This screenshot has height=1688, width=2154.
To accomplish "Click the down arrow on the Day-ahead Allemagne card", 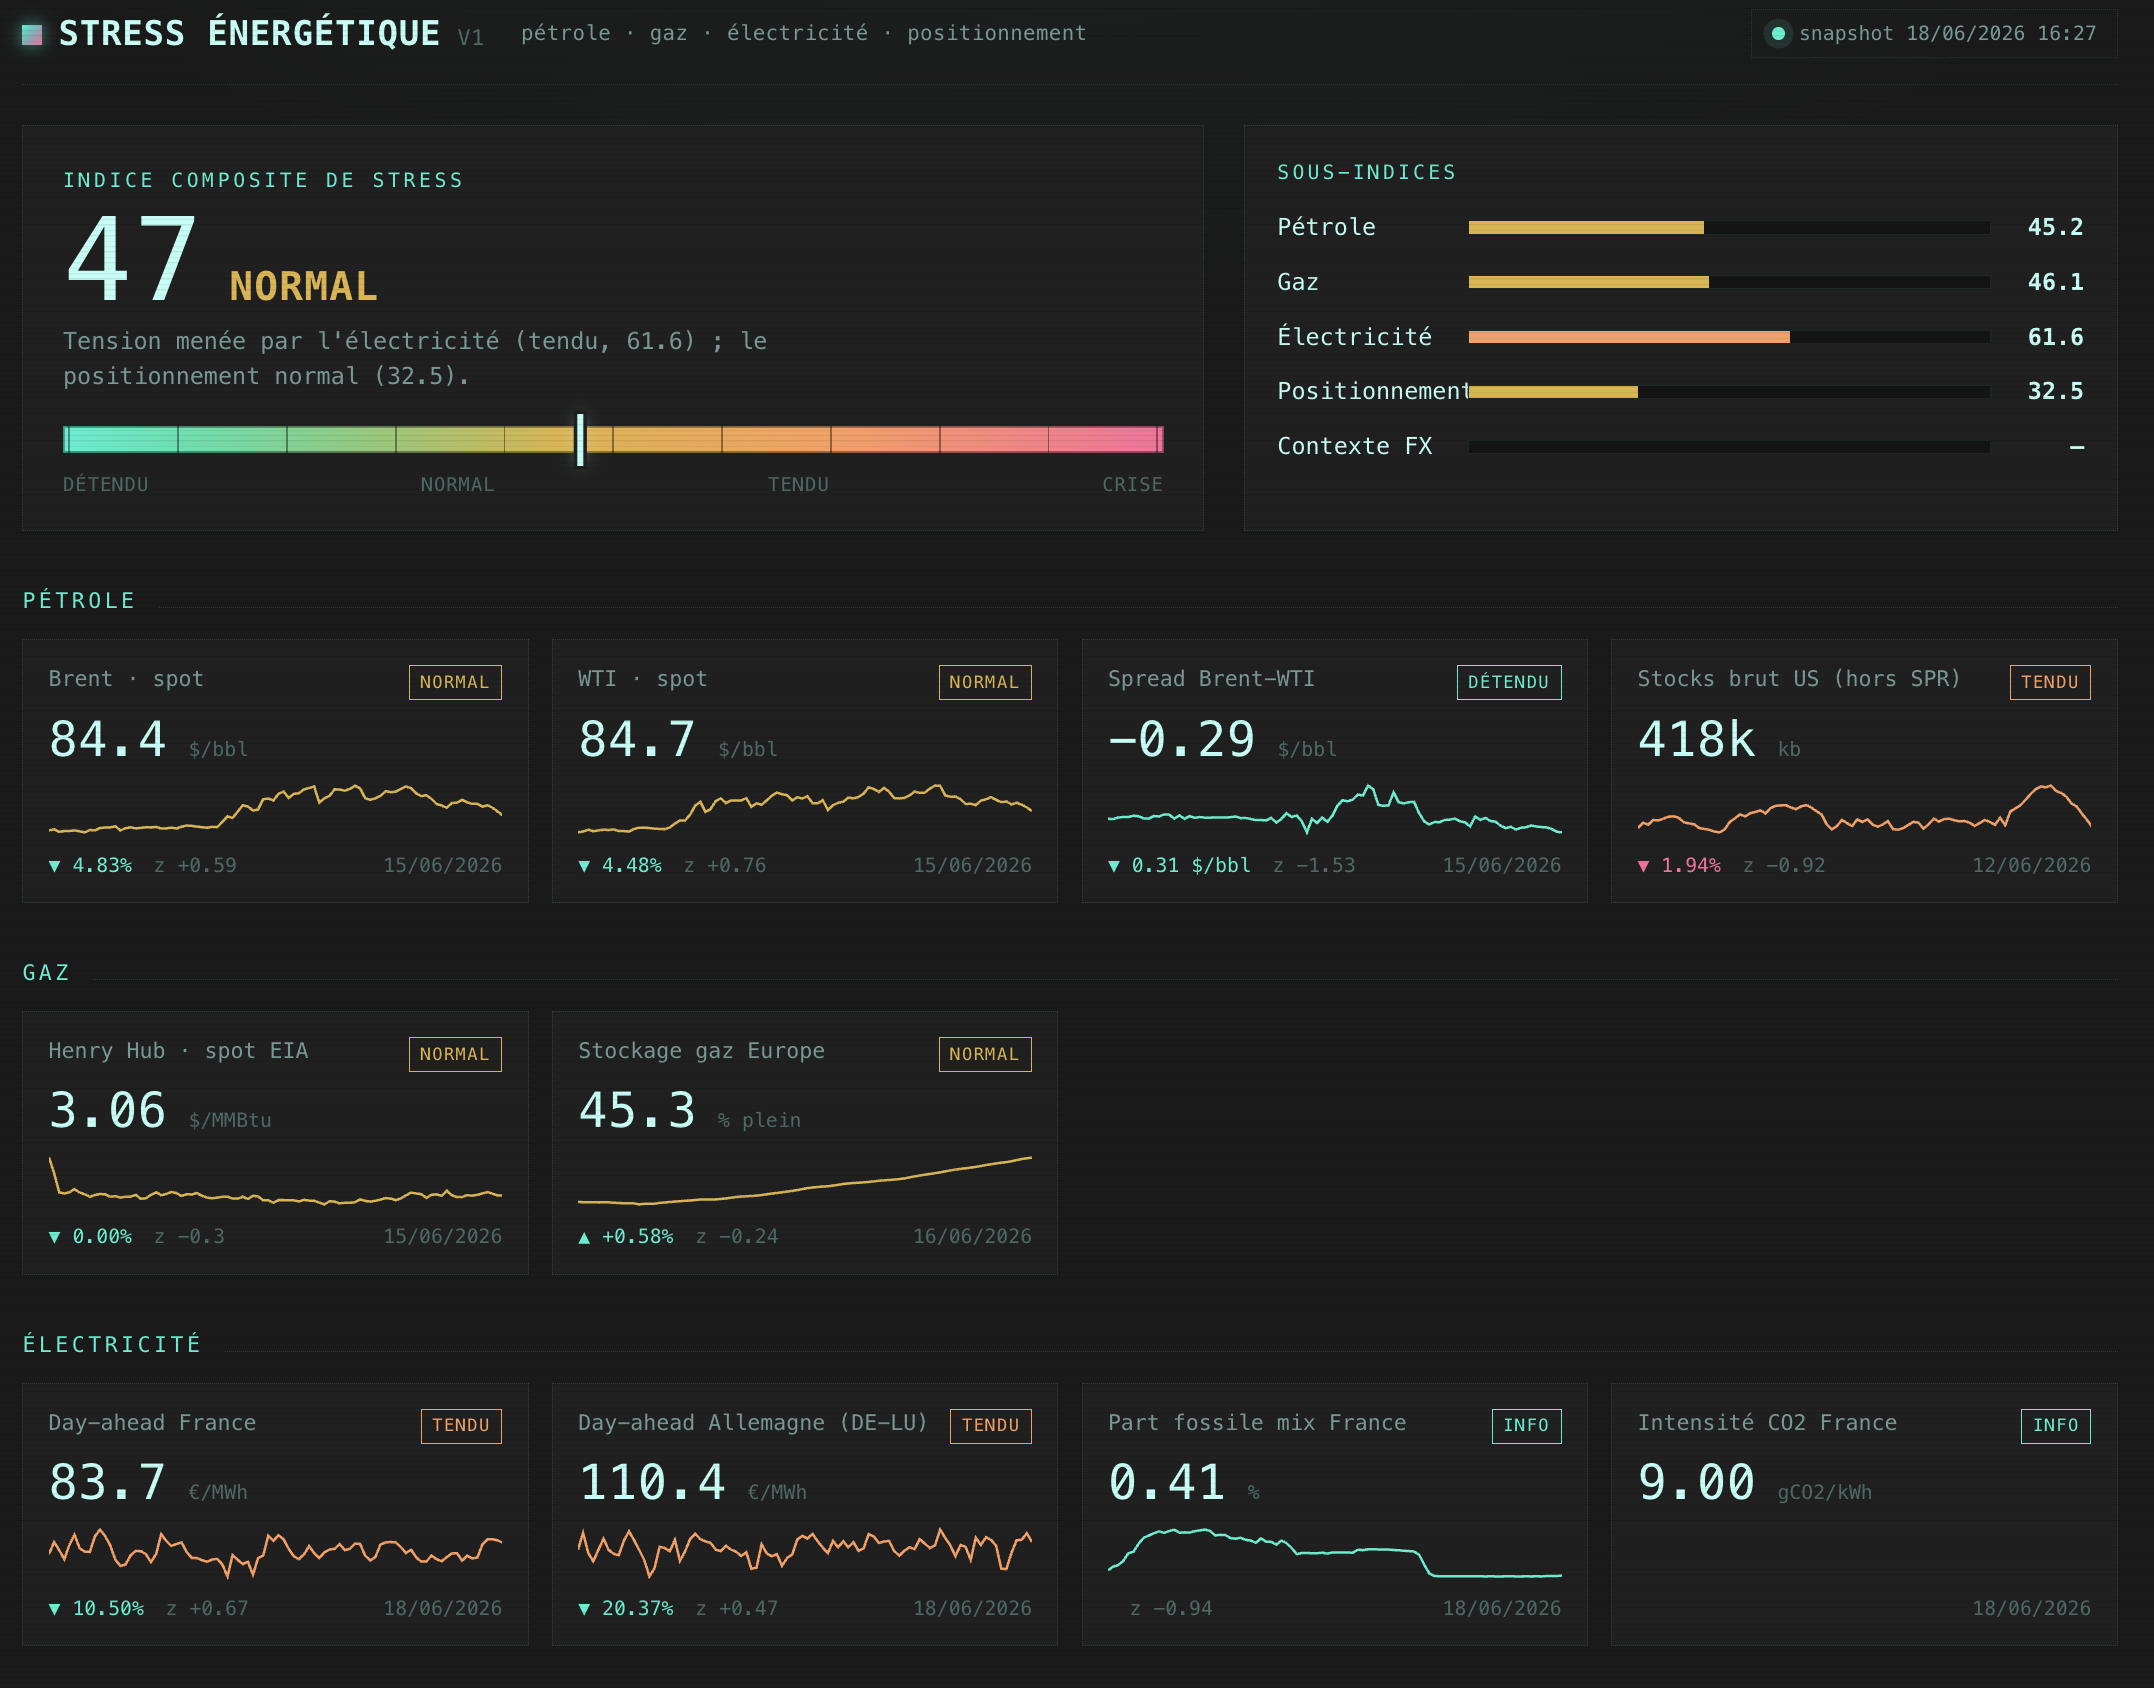I will pos(584,1609).
